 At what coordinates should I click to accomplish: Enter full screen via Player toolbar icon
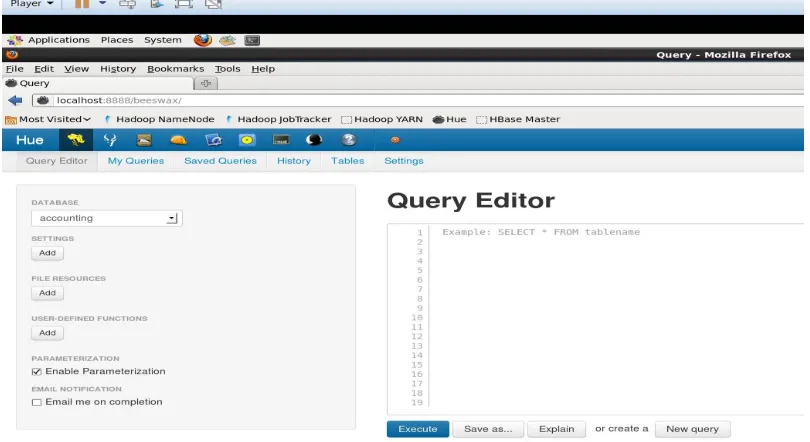pyautogui.click(x=184, y=4)
